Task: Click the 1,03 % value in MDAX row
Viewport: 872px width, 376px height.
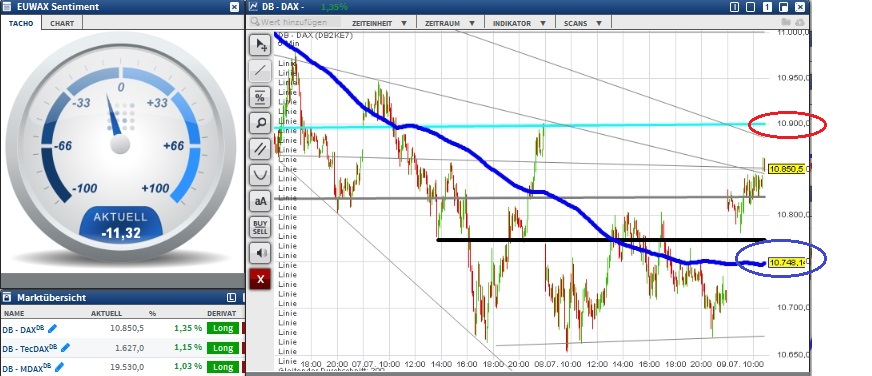Action: tap(188, 367)
